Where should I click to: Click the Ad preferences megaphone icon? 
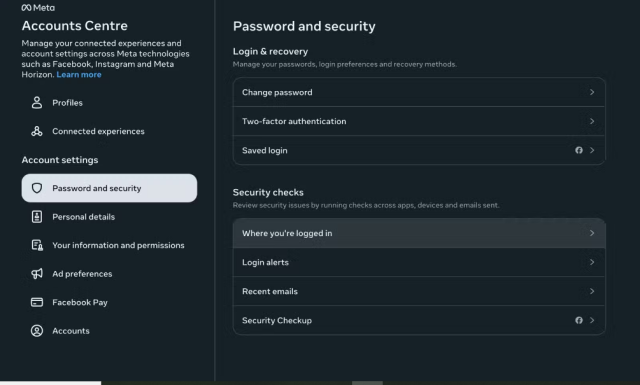37,274
